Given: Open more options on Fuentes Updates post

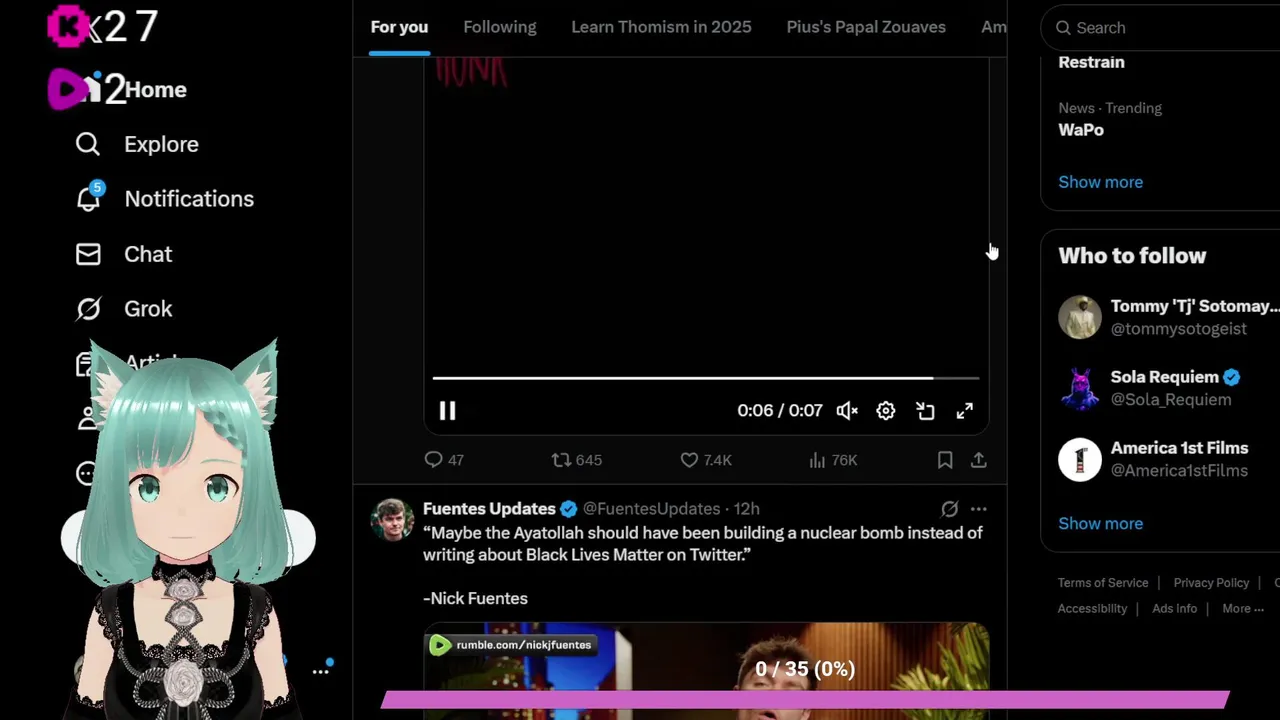Looking at the screenshot, I should click(979, 509).
